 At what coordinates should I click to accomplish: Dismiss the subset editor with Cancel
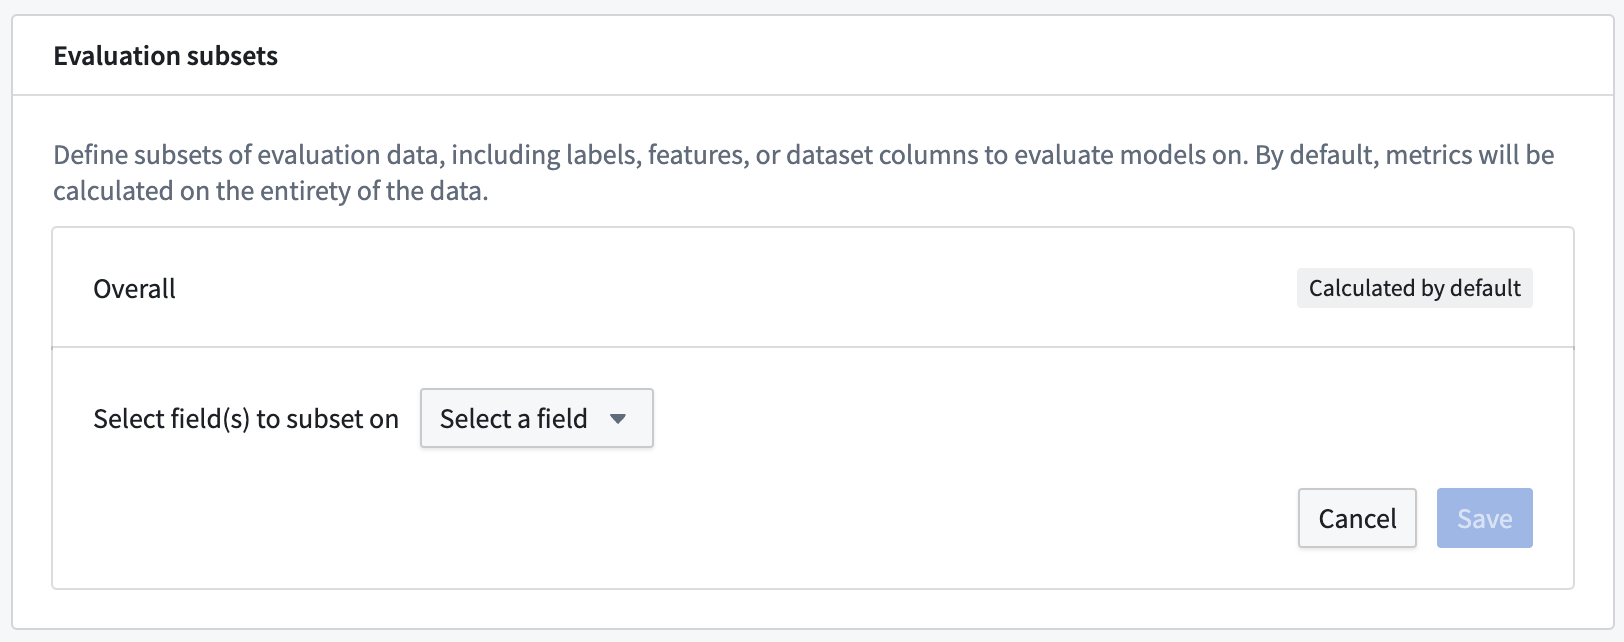click(1357, 518)
